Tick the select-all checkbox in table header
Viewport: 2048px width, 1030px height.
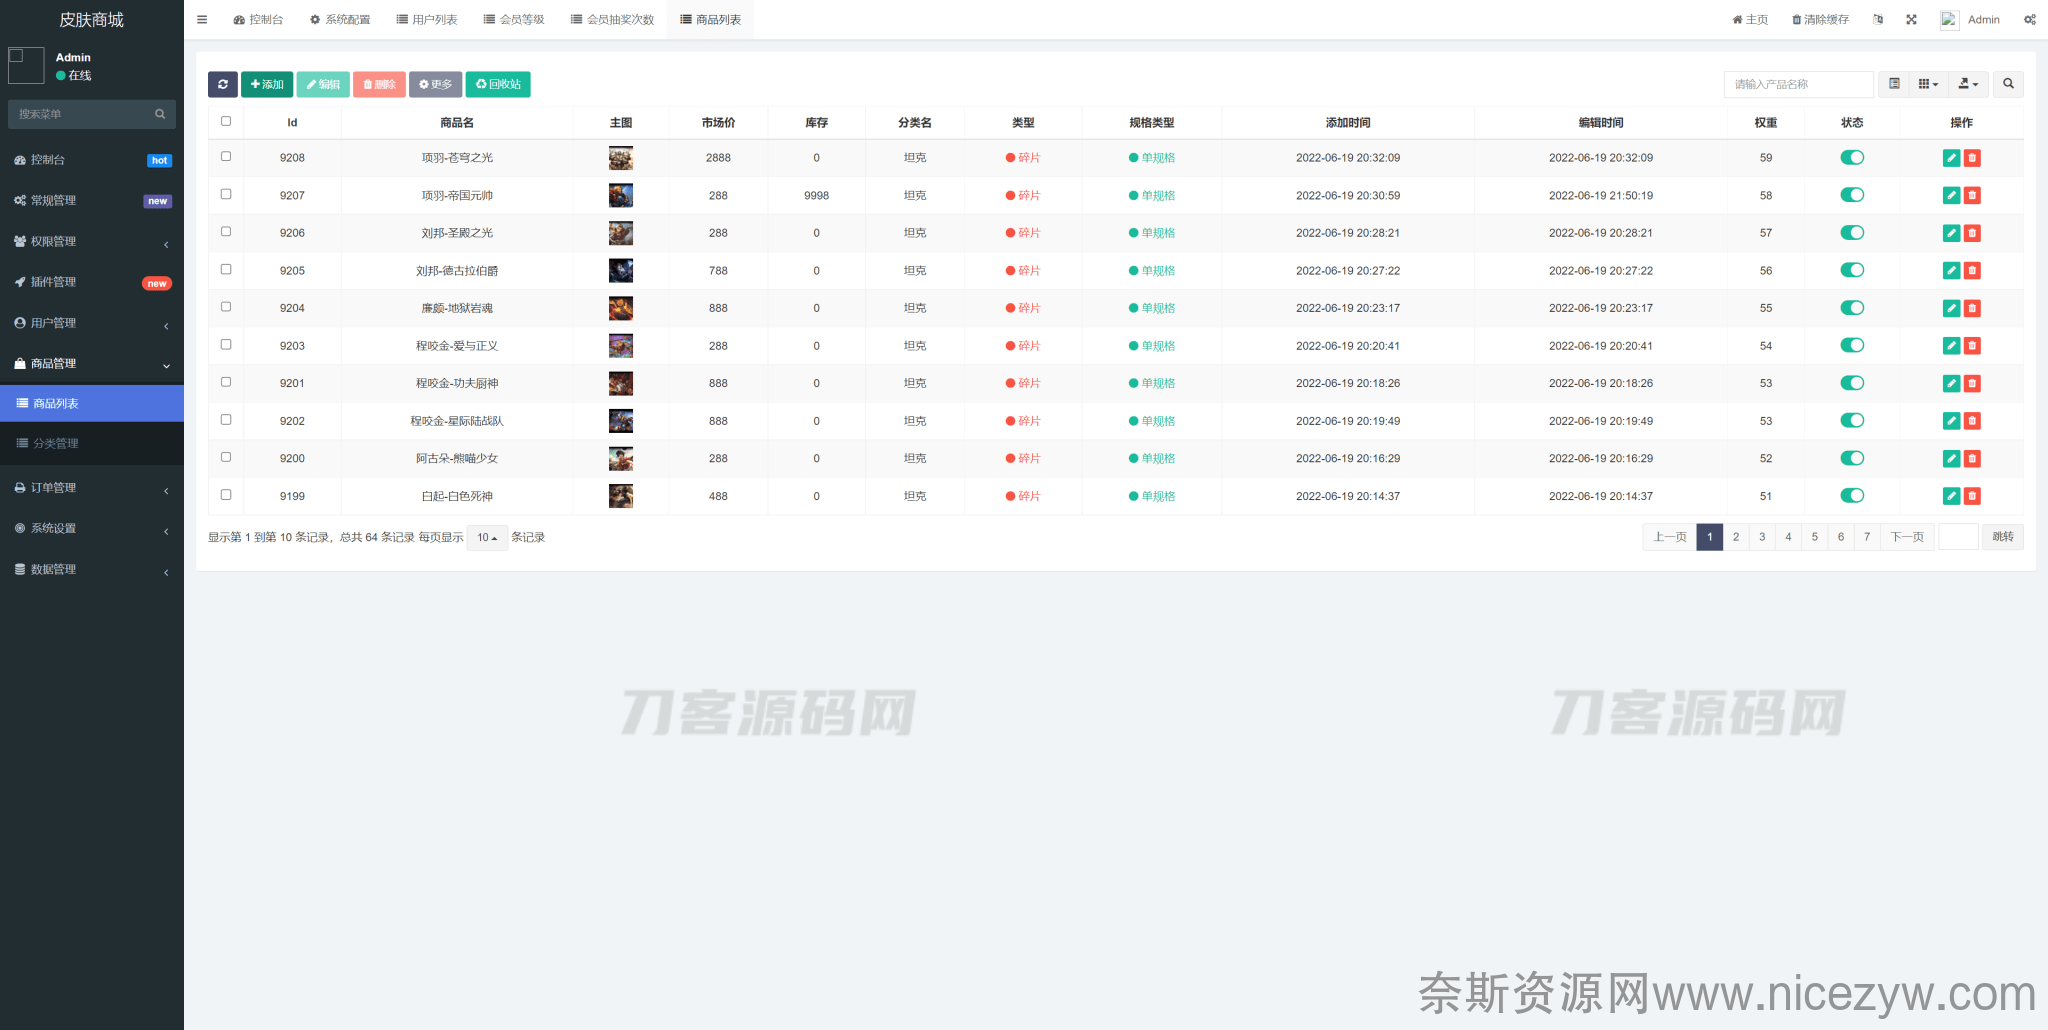(226, 122)
